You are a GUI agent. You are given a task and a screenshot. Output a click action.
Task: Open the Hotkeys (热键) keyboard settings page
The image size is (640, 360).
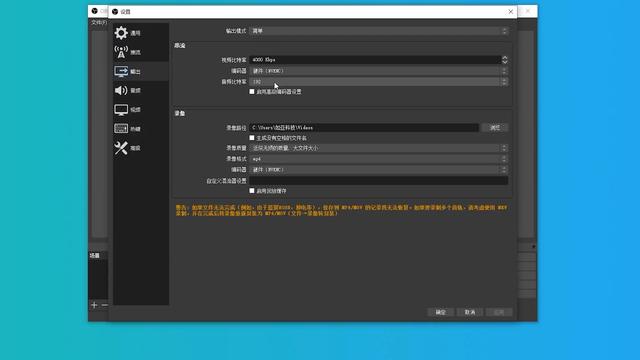[x=140, y=129]
